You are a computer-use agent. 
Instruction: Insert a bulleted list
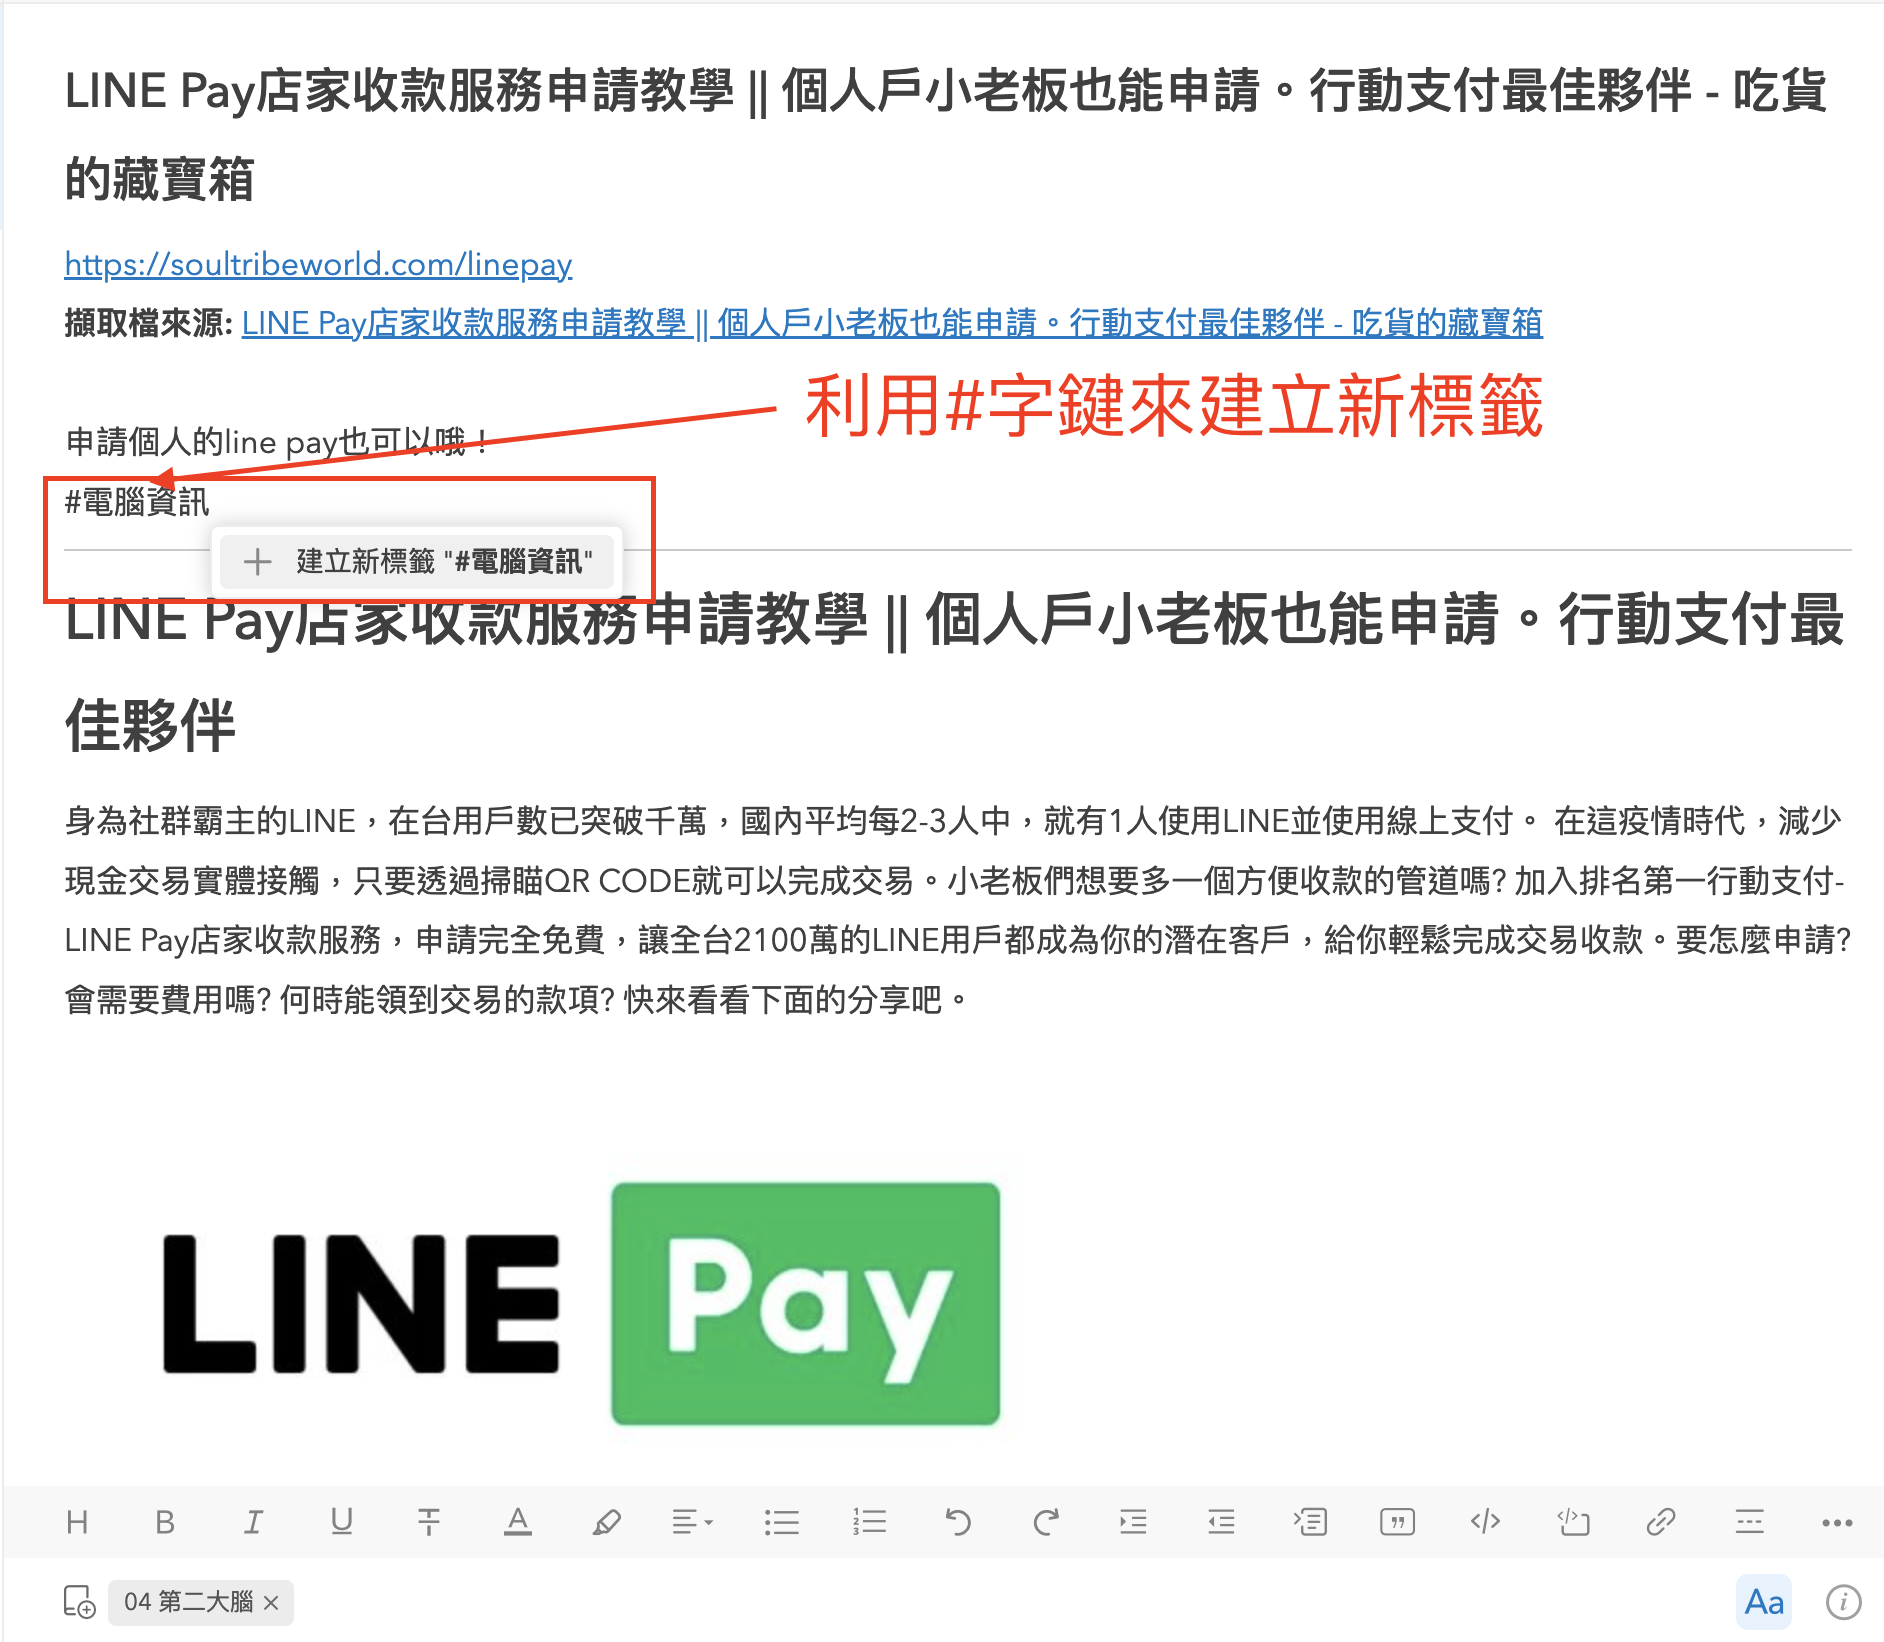click(x=781, y=1522)
